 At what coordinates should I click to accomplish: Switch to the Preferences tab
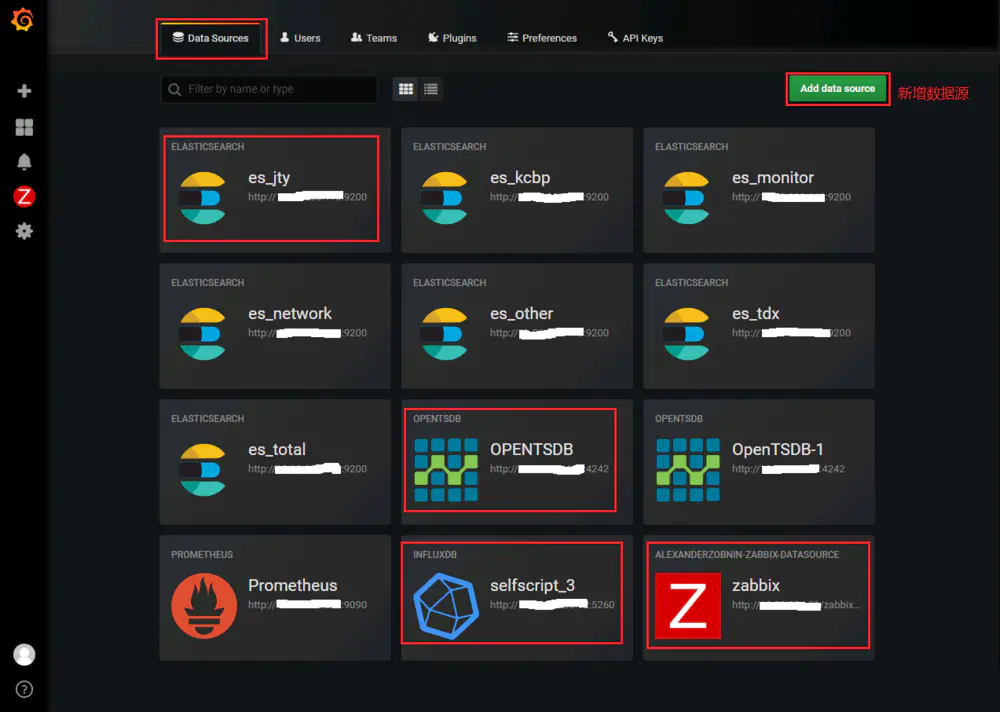pyautogui.click(x=542, y=38)
